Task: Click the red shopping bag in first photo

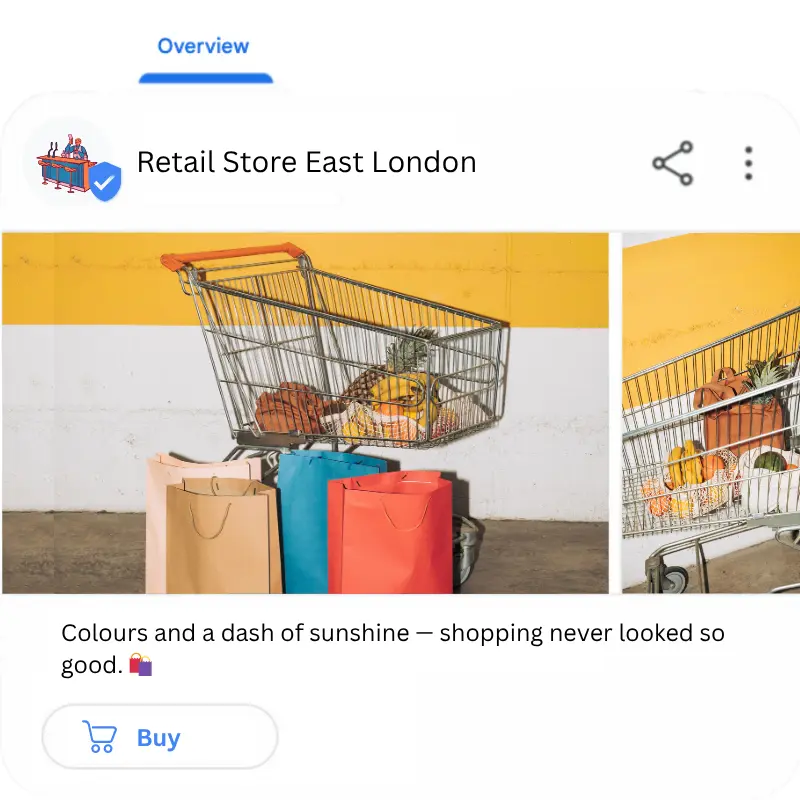Action: point(390,532)
